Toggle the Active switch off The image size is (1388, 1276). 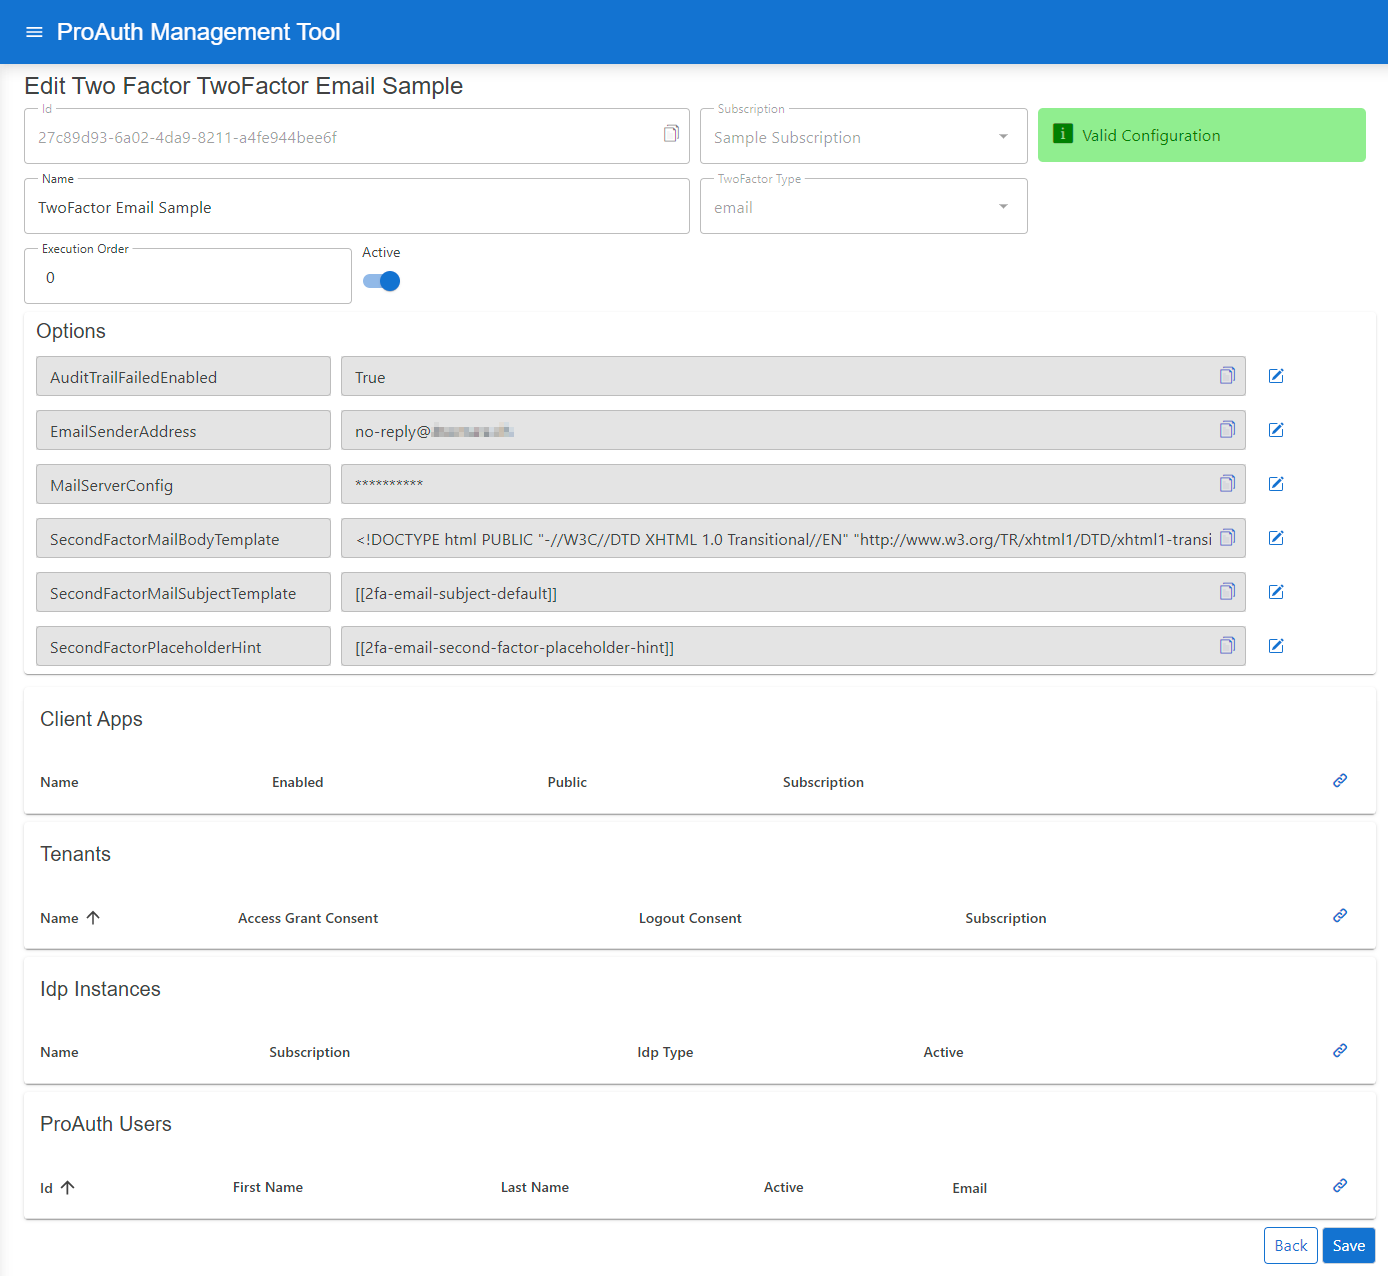382,281
